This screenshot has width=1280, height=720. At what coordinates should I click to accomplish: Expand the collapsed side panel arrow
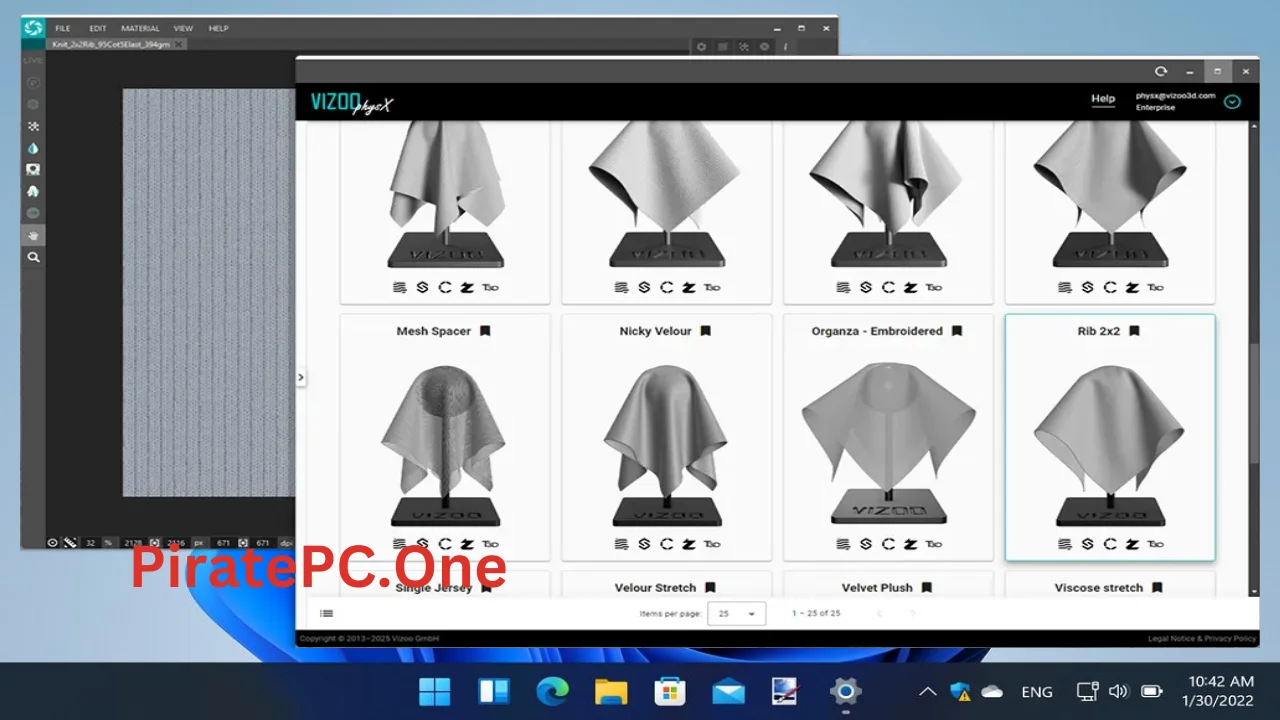tap(301, 377)
